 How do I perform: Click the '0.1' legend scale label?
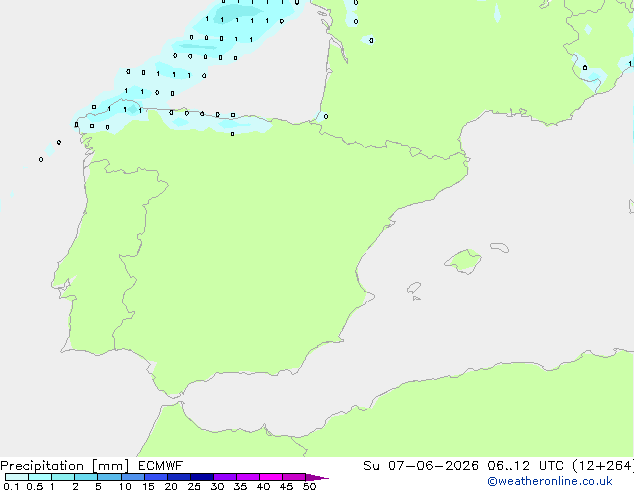pos(11,486)
